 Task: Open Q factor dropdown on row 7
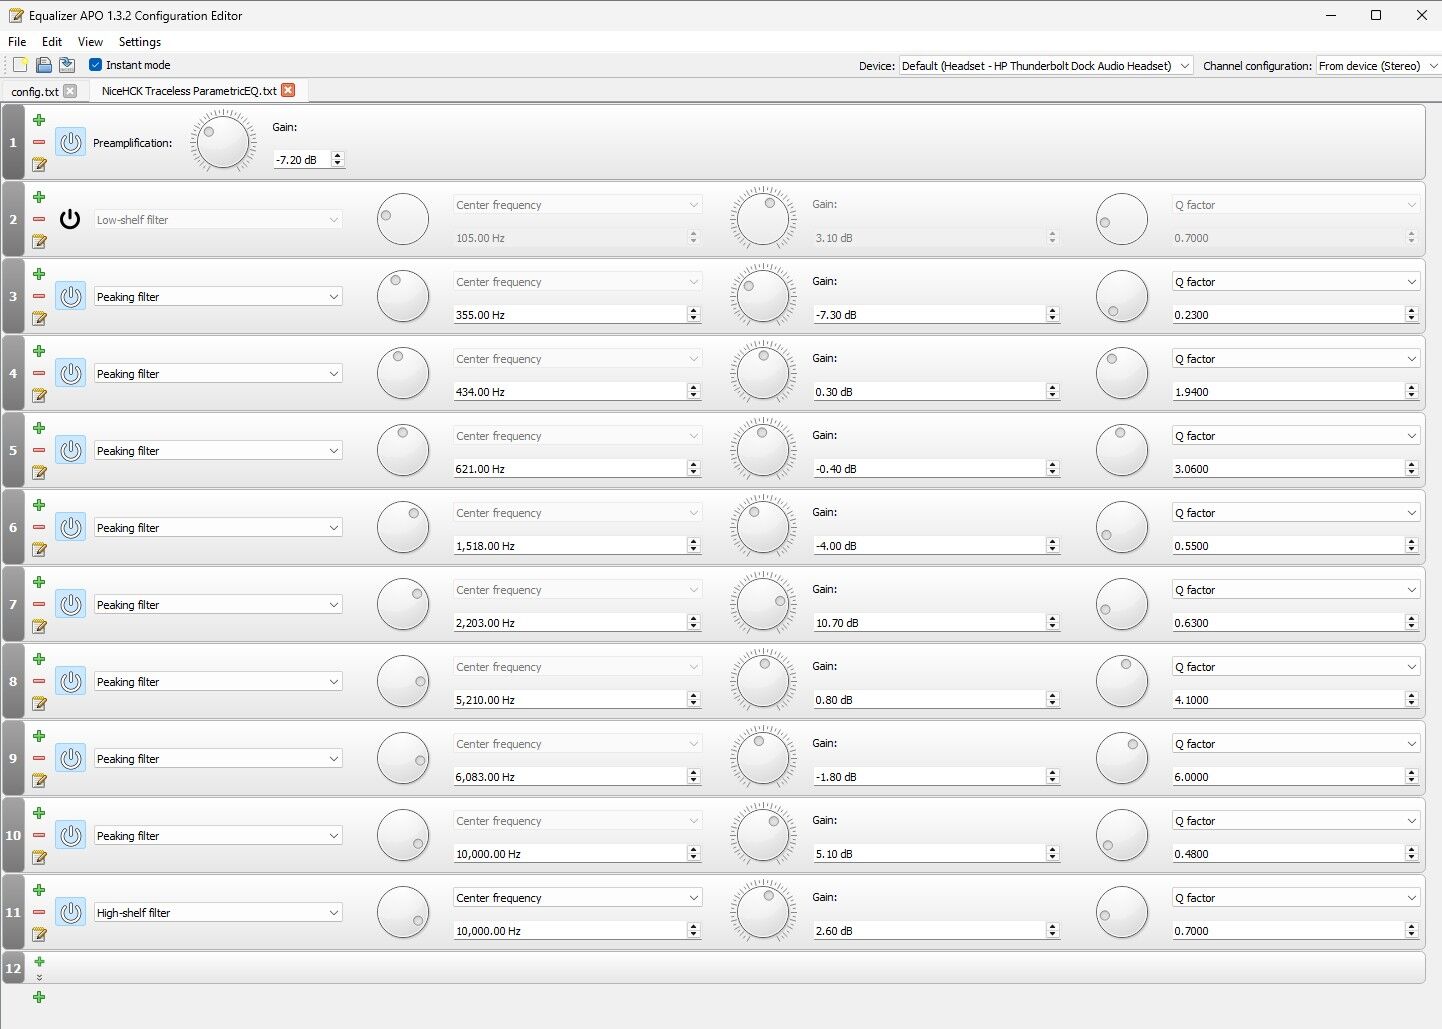coord(1295,590)
